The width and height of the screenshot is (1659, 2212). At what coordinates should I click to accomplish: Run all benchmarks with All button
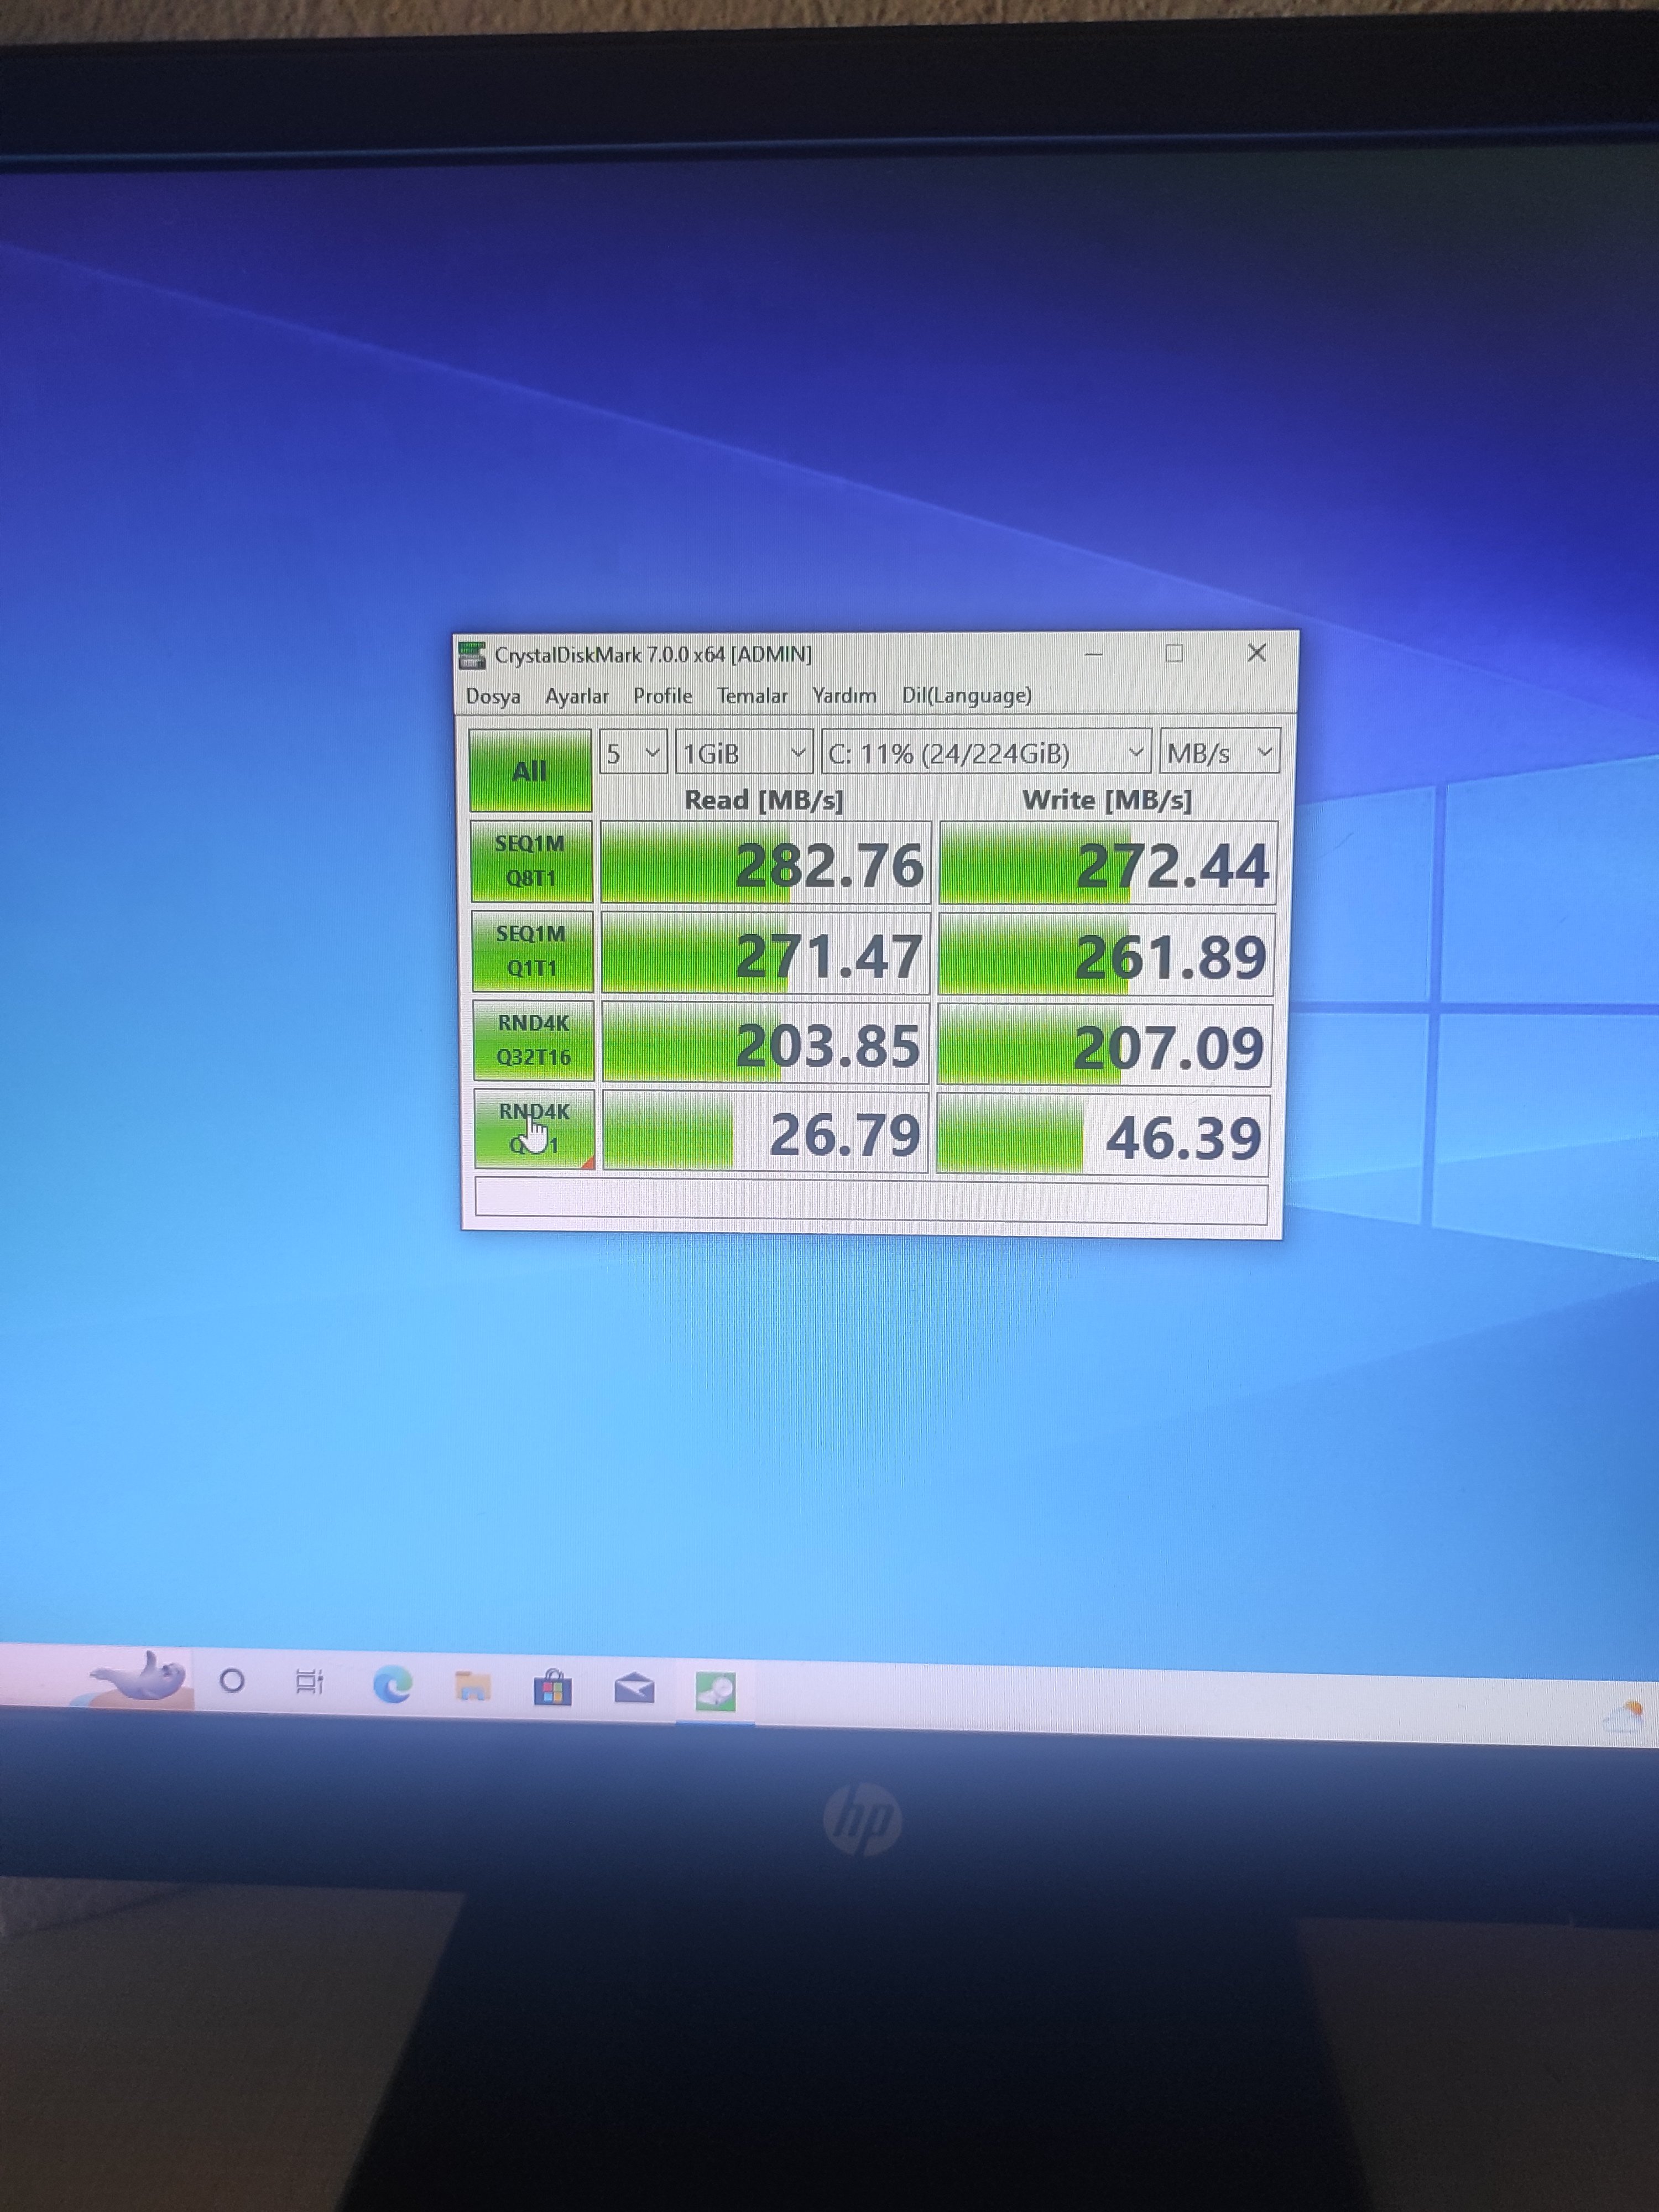[530, 770]
